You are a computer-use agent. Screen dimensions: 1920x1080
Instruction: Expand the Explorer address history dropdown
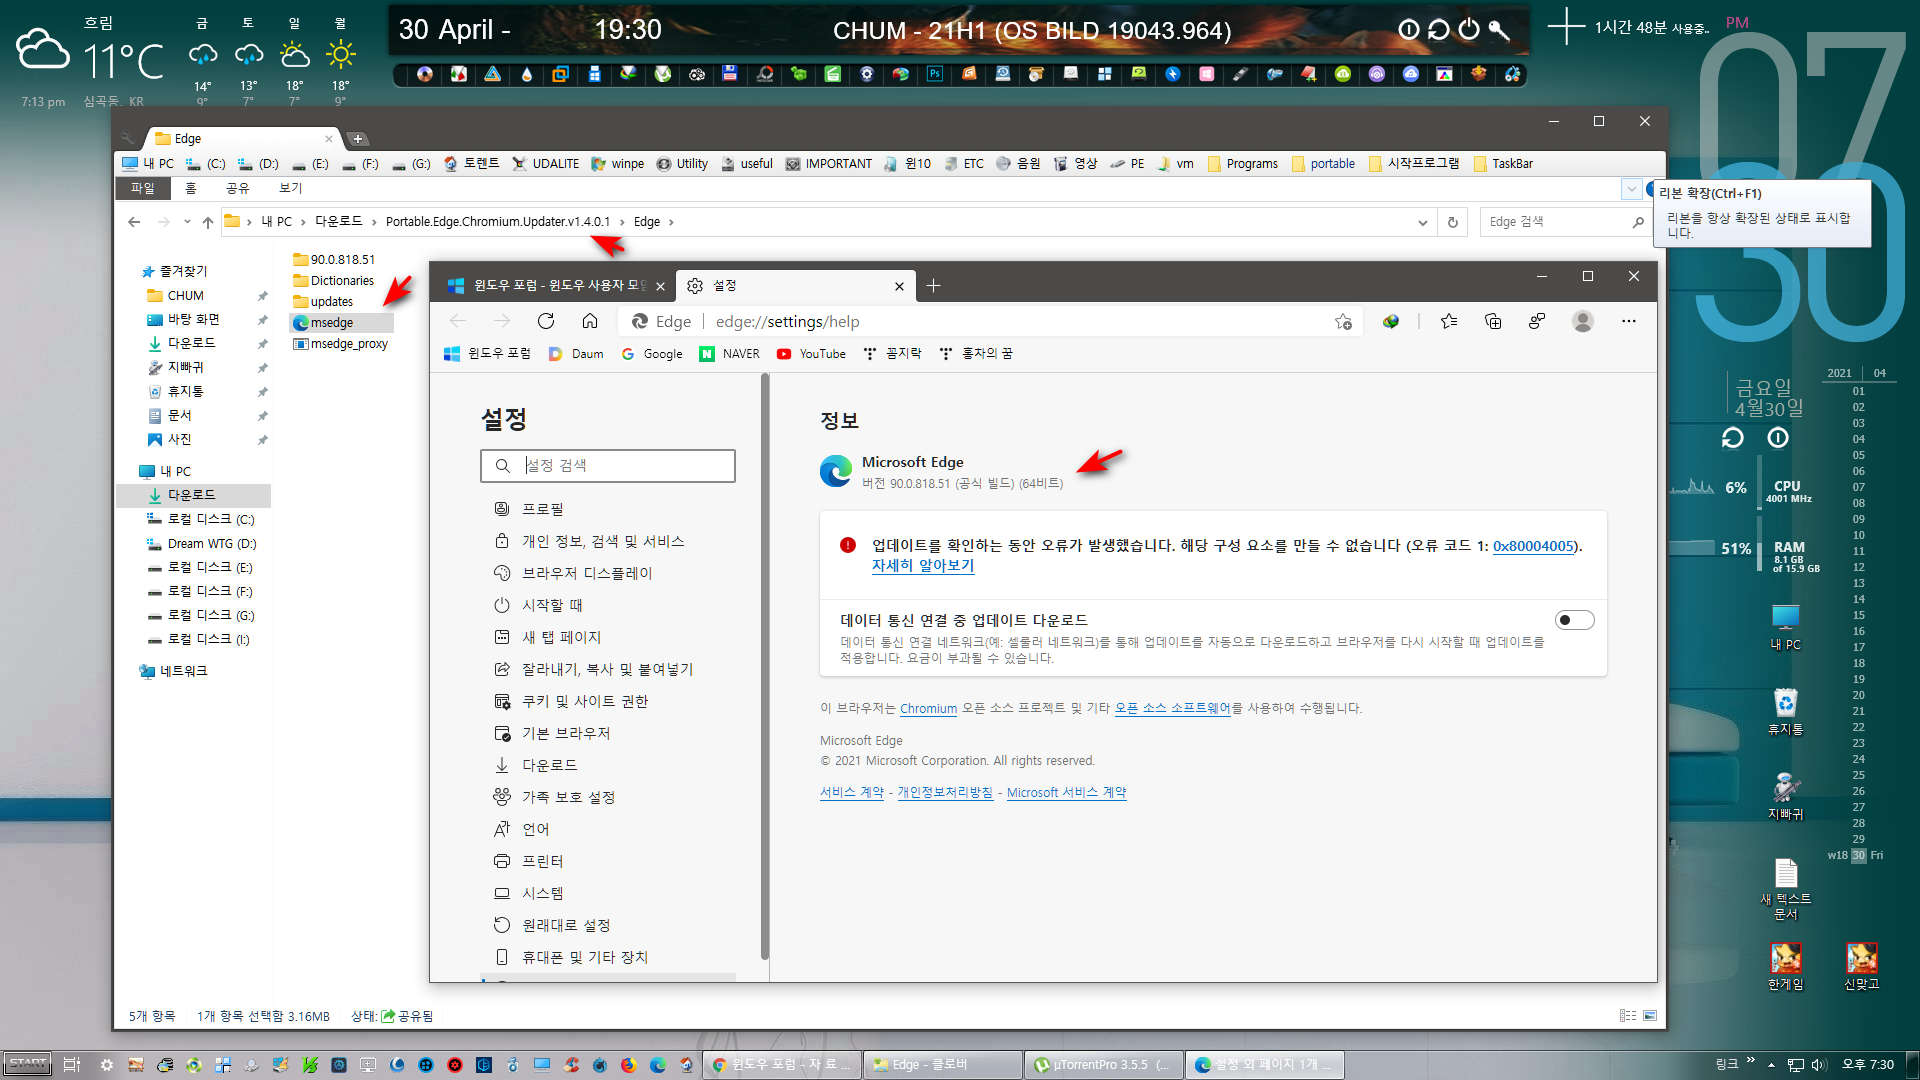[1422, 222]
